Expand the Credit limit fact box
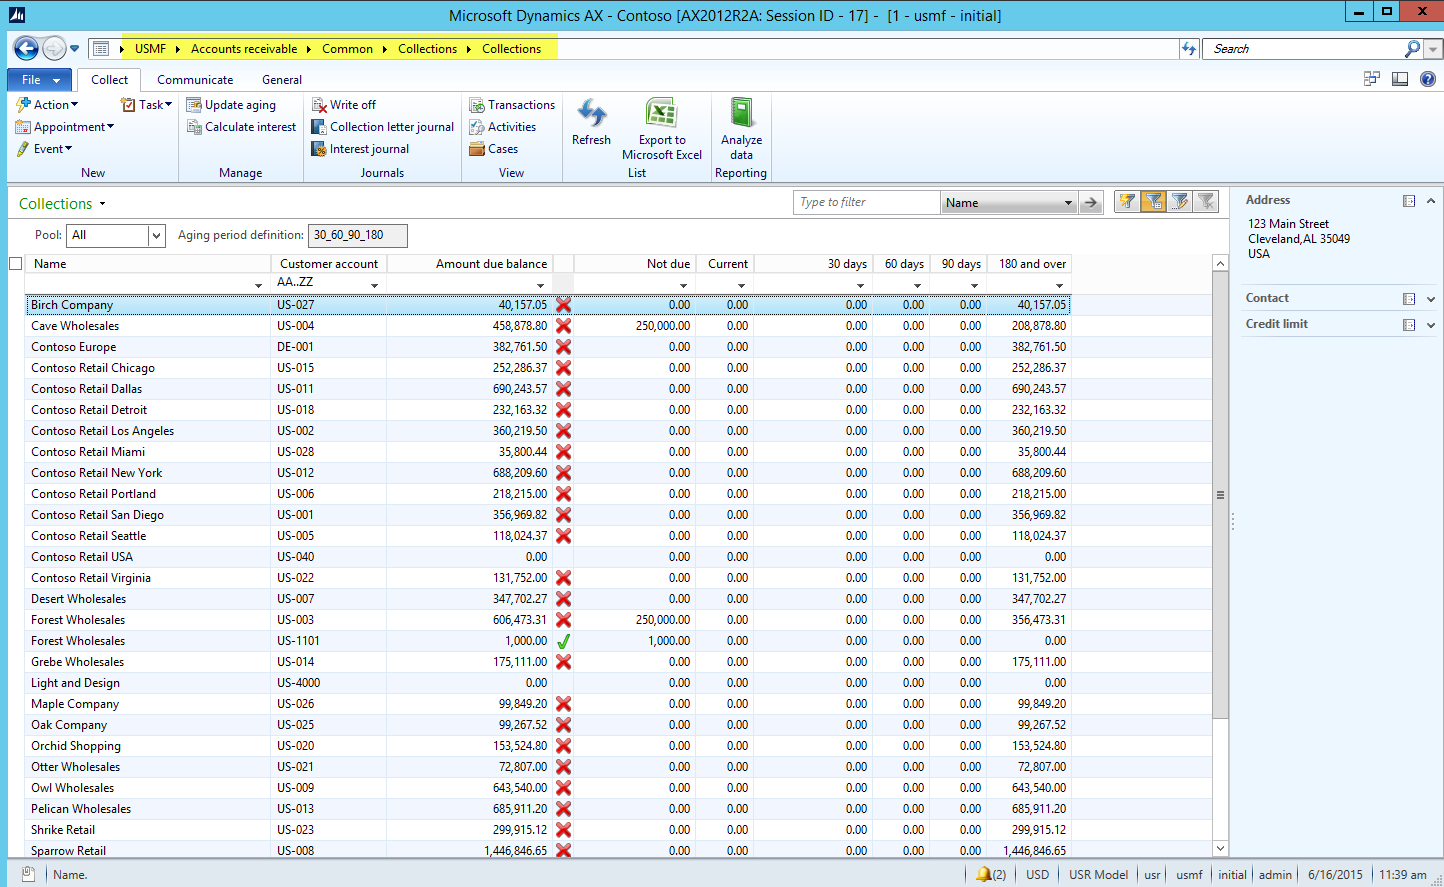The image size is (1444, 887). coord(1431,325)
